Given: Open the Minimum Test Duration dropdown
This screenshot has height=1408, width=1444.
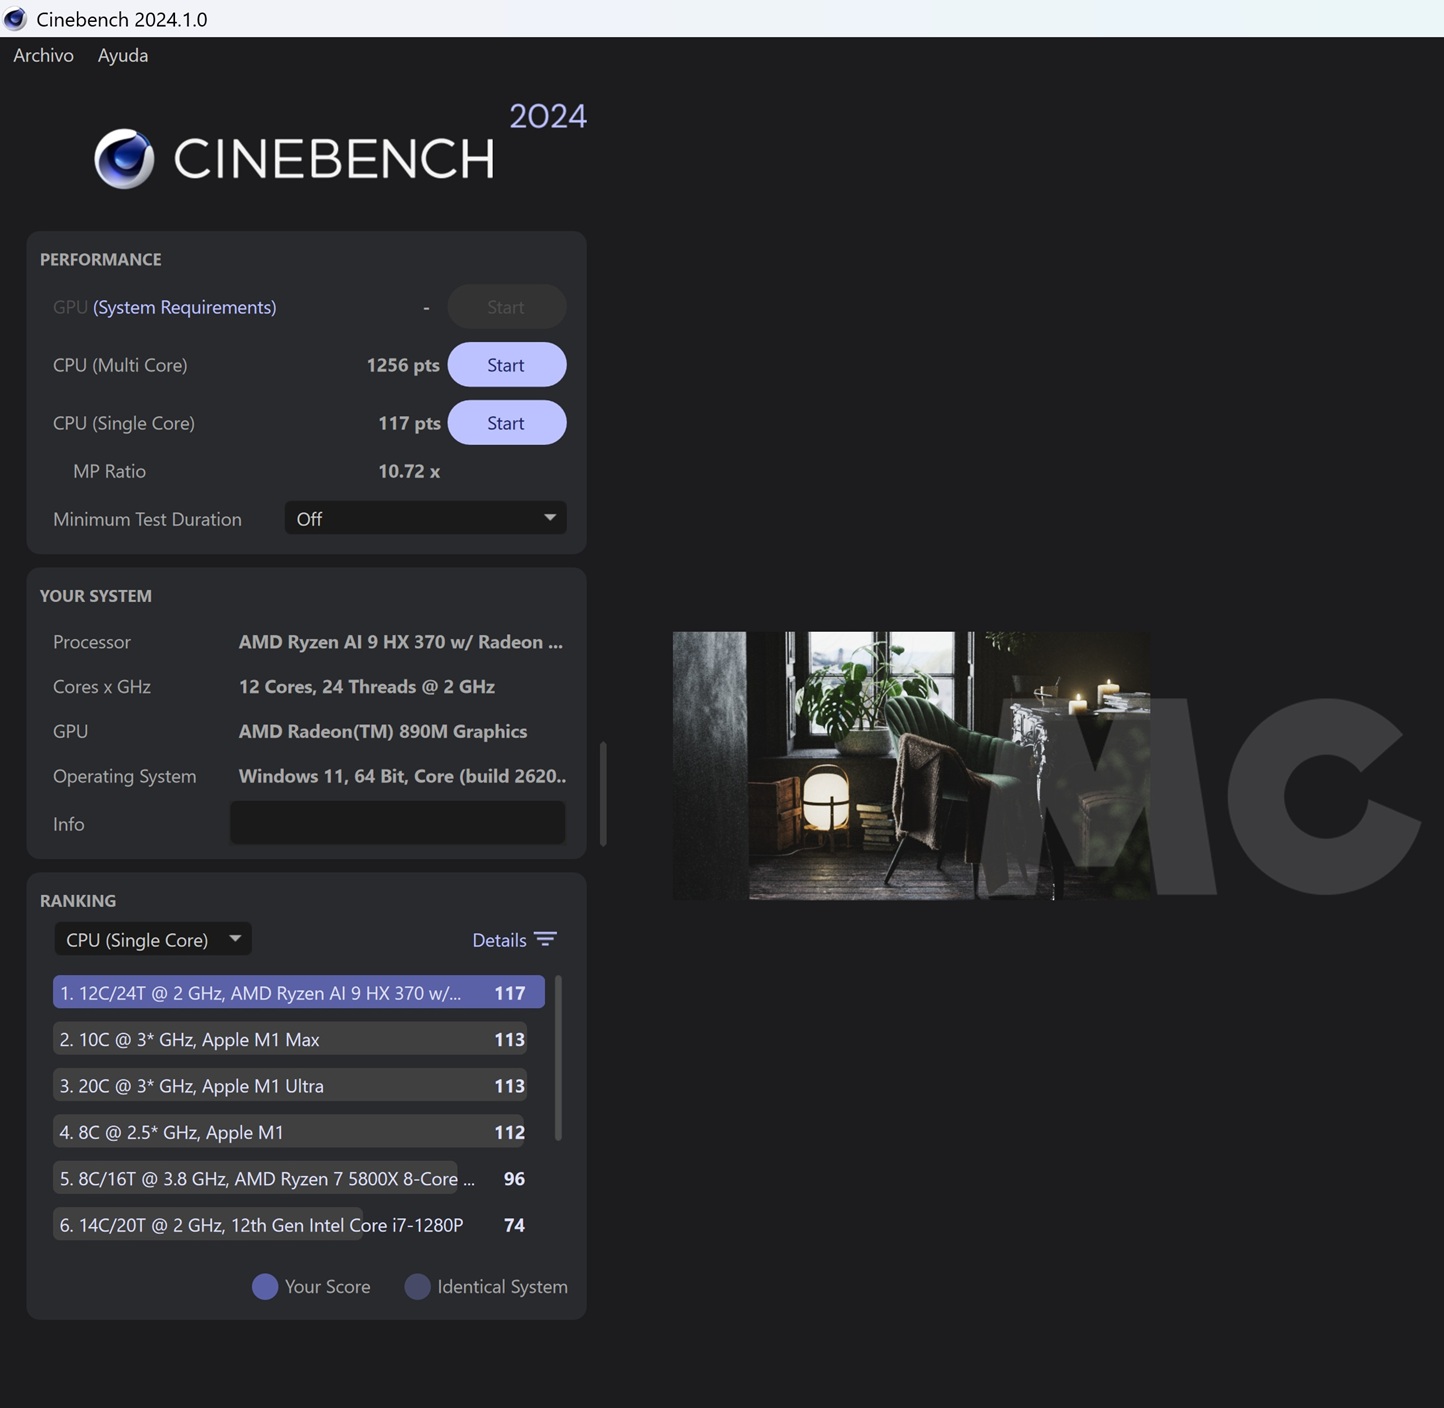Looking at the screenshot, I should click(425, 518).
